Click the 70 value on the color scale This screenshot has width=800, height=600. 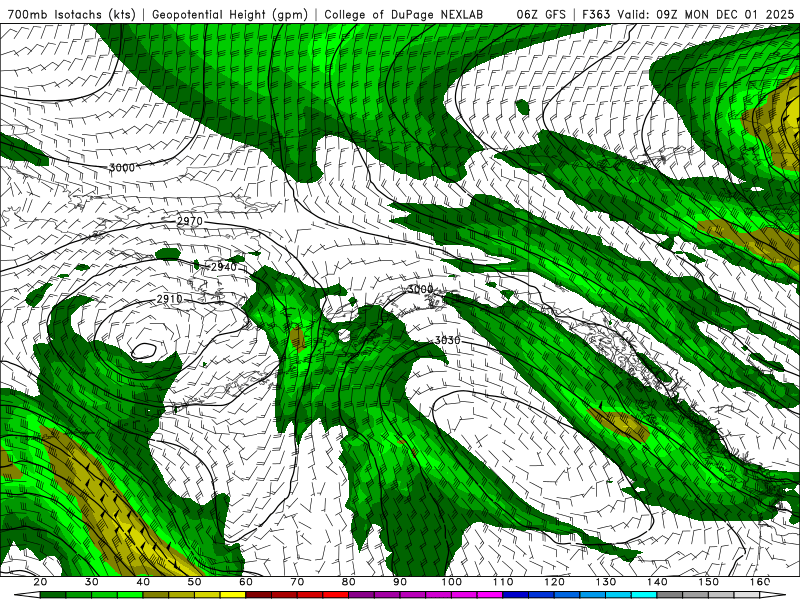coord(297,582)
